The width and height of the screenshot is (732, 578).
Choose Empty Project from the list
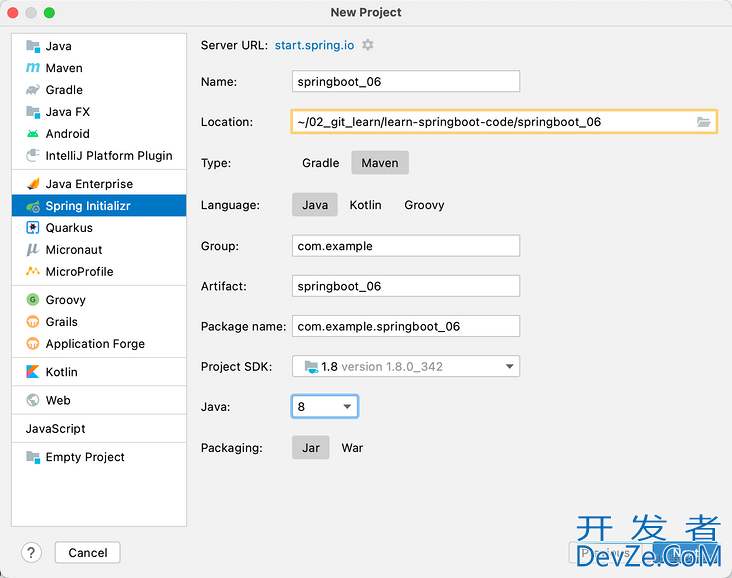pos(84,457)
